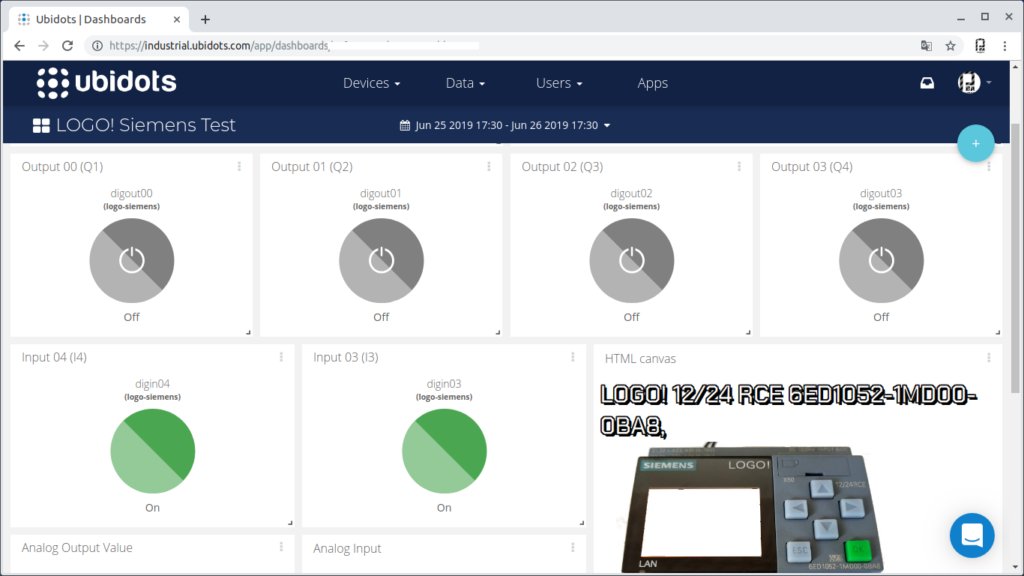
Task: Open Output 00 (Q1) widget options menu
Action: [239, 167]
